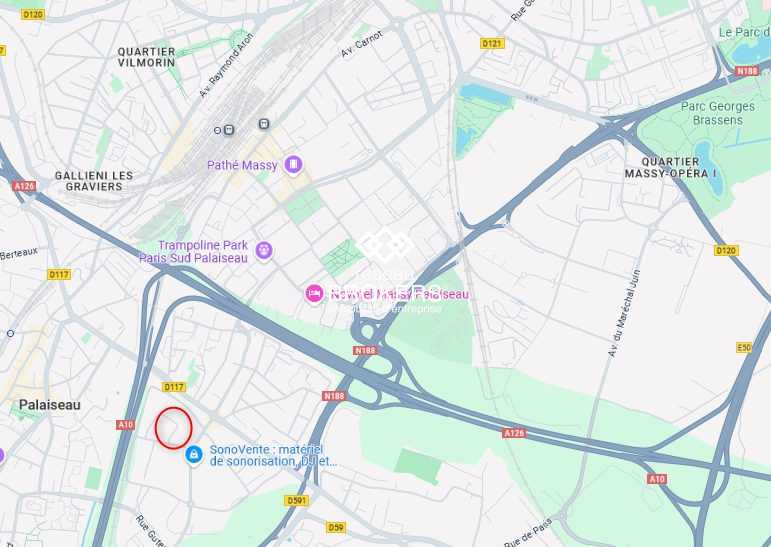The height and width of the screenshot is (547, 771).
Task: Open the SonoVente matériel de sonorisation label
Action: click(273, 456)
